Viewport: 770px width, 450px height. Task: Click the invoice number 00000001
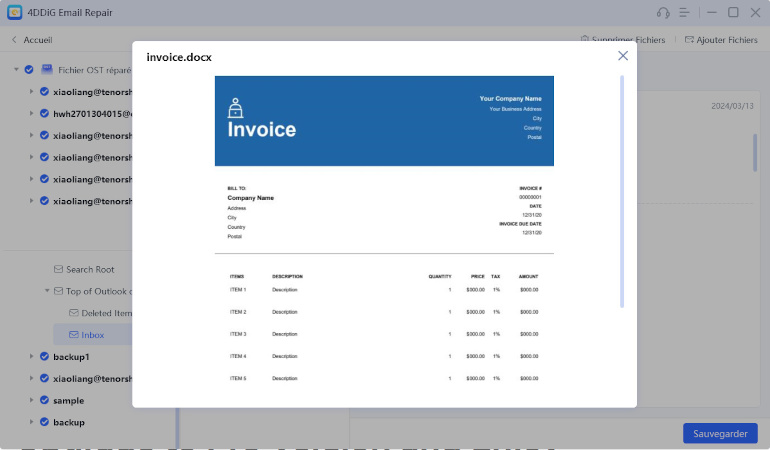click(530, 197)
